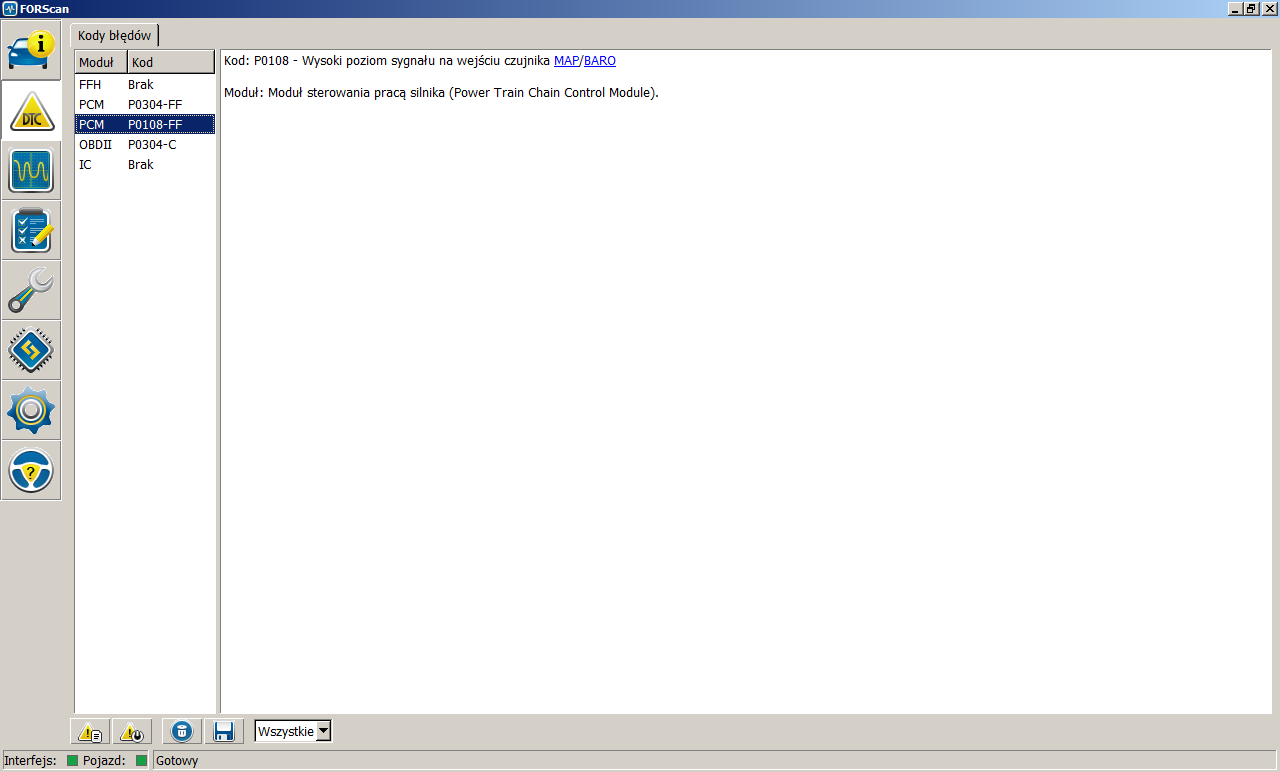This screenshot has width=1280, height=772.
Task: Click the trash bin clear button
Action: 182,732
